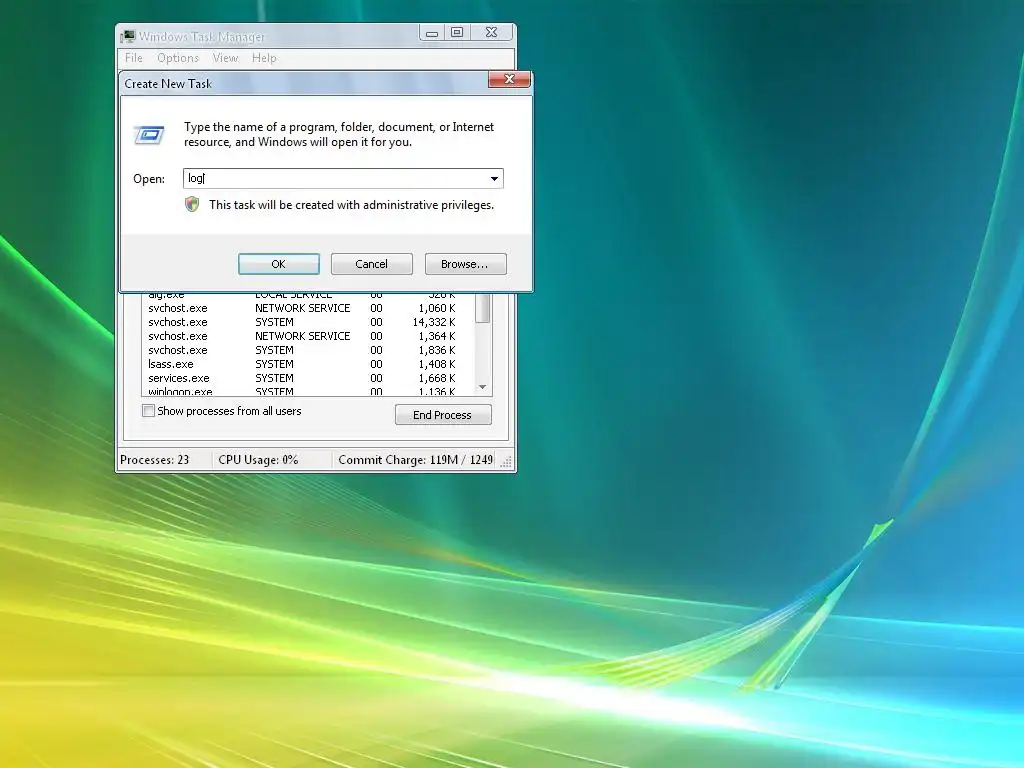Screen dimensions: 1024x768
Task: Open the File menu in Task Manager
Action: point(134,57)
